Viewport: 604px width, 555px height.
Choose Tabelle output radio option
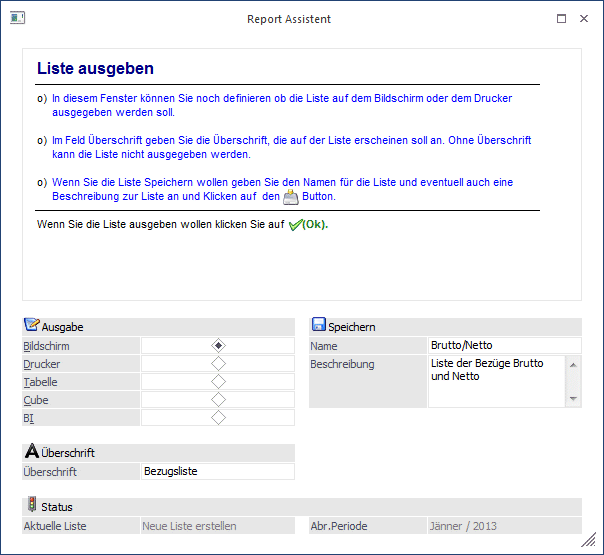click(218, 382)
